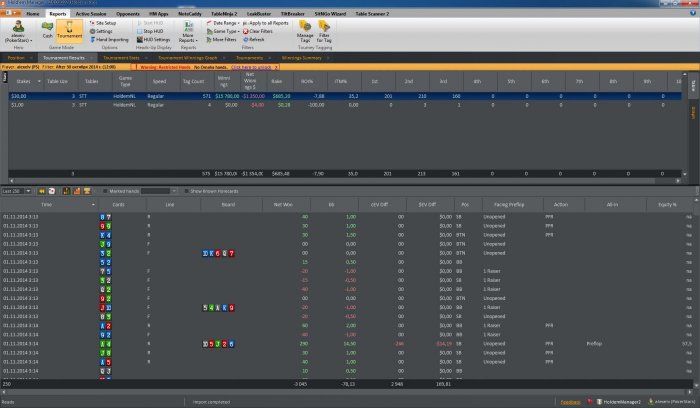This screenshot has height=408, width=700.
Task: Open Manage Tags
Action: click(x=305, y=32)
